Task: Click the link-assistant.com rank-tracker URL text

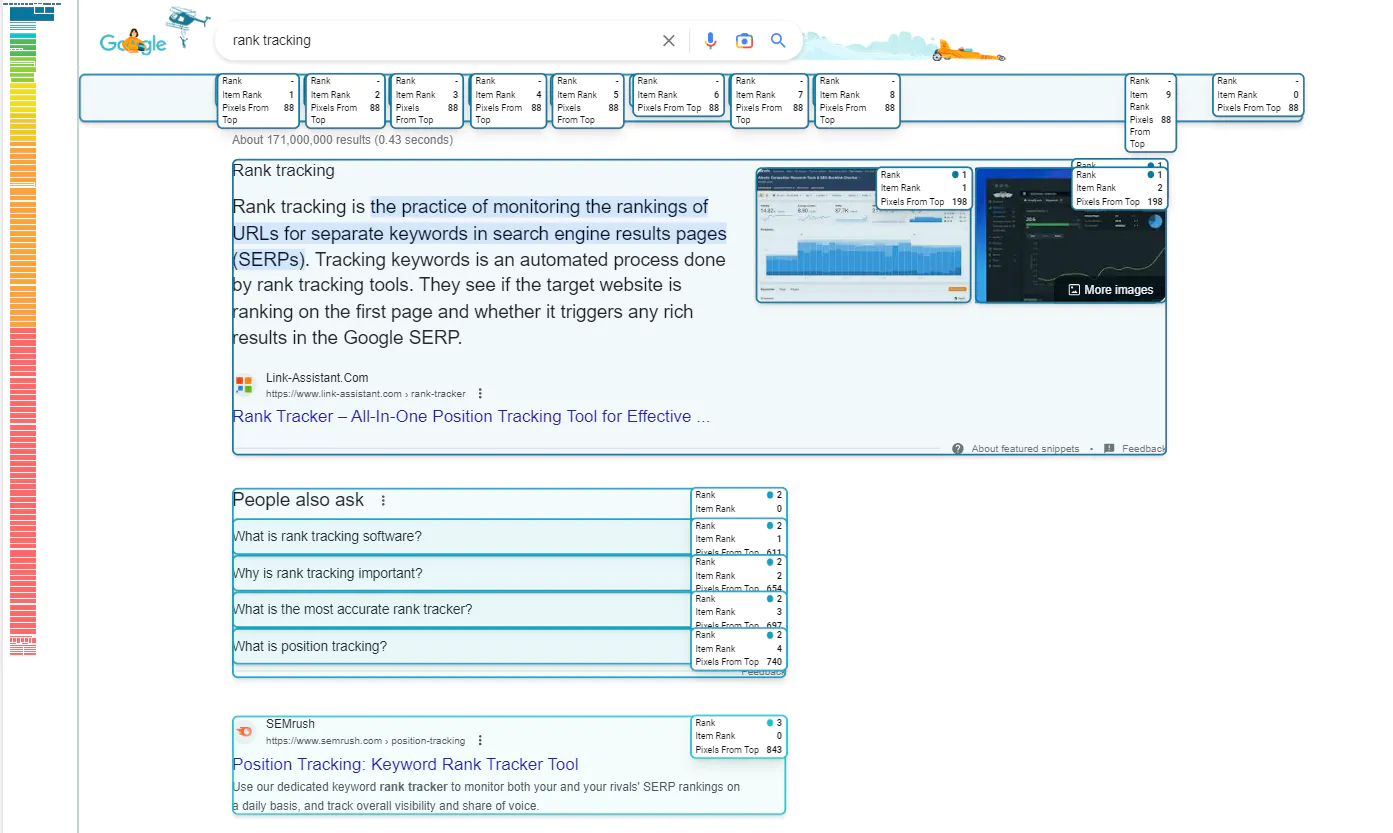Action: tap(366, 394)
